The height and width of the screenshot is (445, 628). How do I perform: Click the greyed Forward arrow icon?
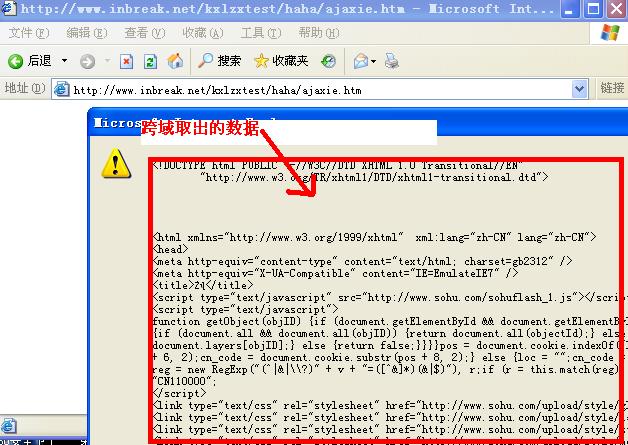[87, 62]
